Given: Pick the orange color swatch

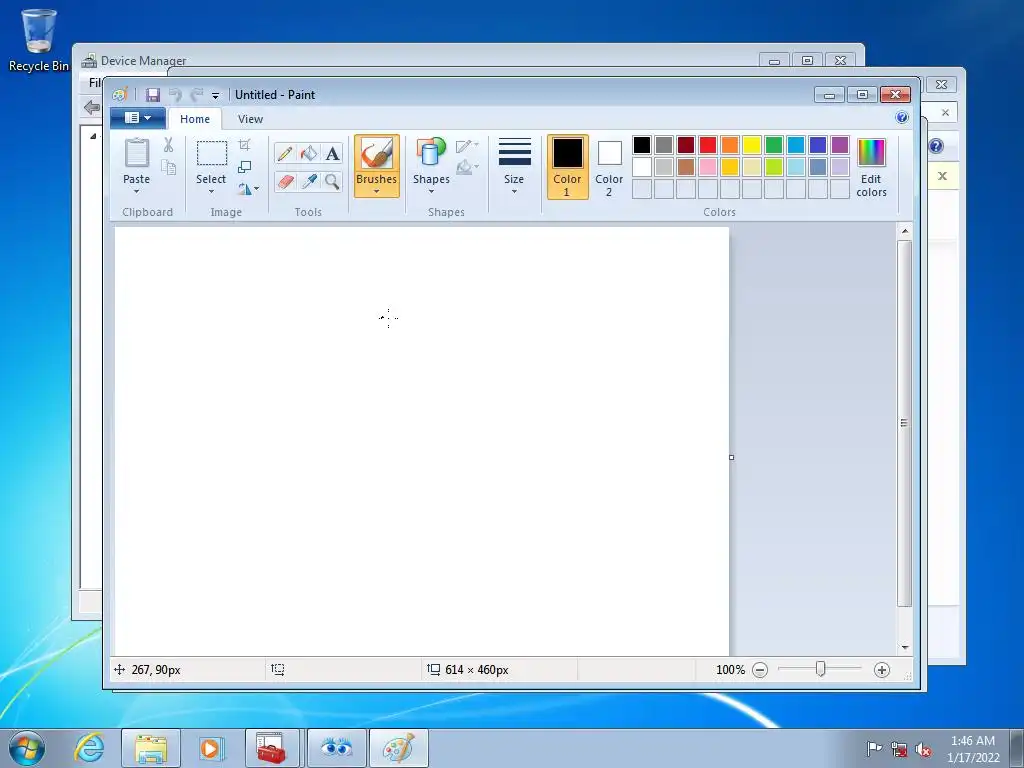Looking at the screenshot, I should pyautogui.click(x=729, y=145).
